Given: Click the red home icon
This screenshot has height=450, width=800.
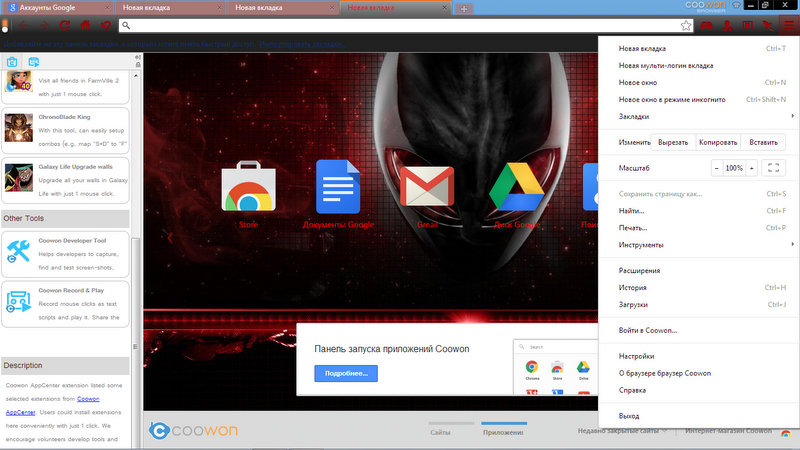Looking at the screenshot, I should tap(85, 25).
